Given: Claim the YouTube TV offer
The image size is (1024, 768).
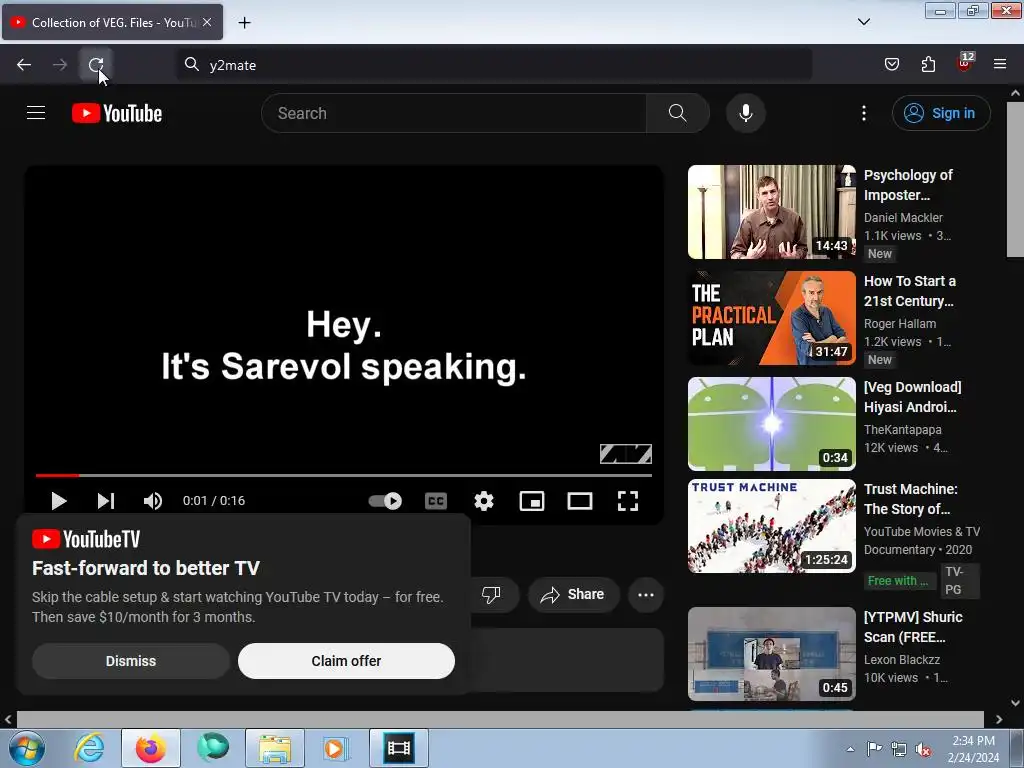Looking at the screenshot, I should click(346, 661).
